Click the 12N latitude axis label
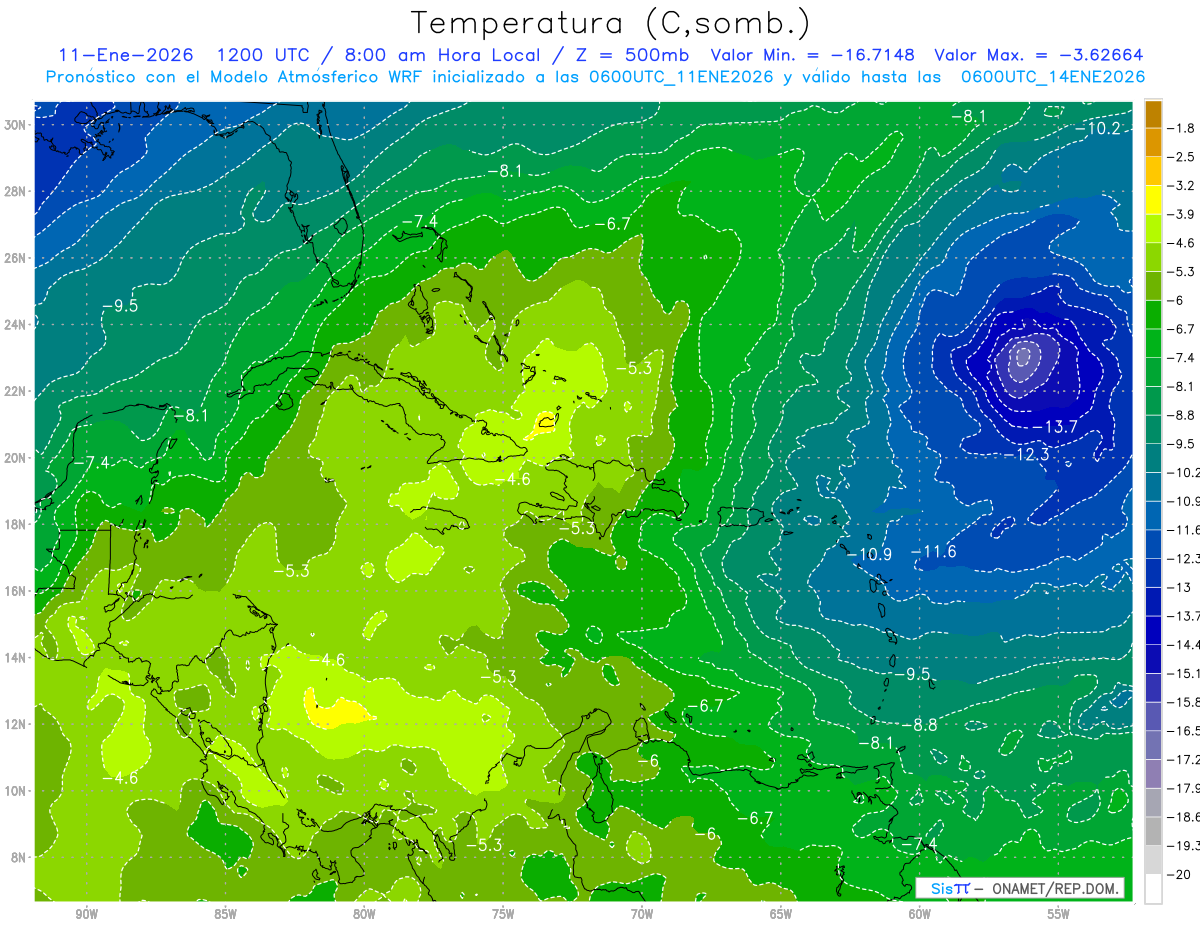Image resolution: width=1200 pixels, height=927 pixels. (17, 724)
